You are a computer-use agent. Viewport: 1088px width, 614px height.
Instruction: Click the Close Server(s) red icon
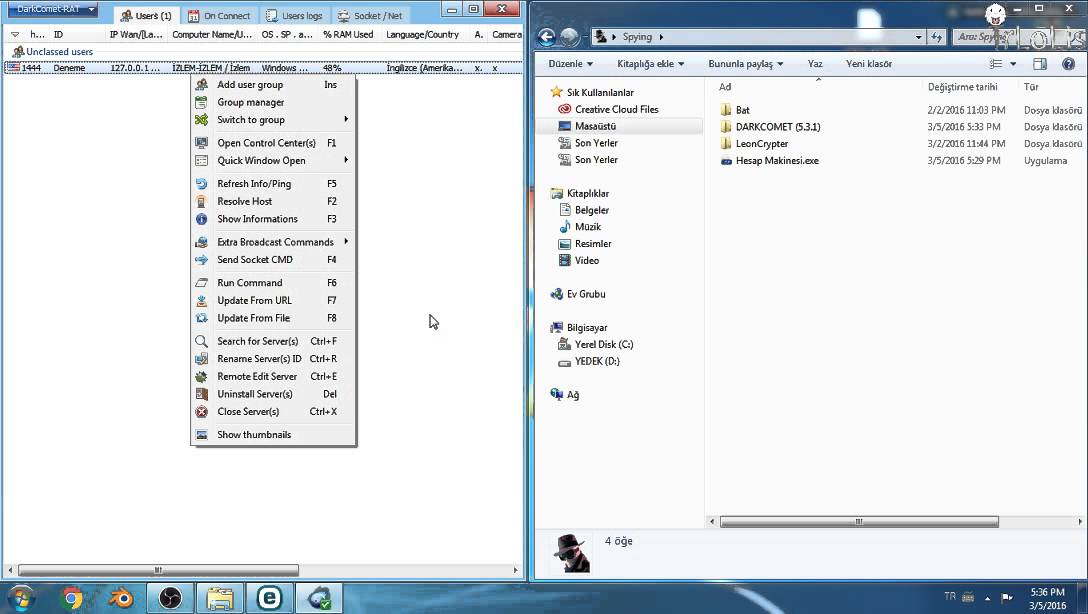[x=201, y=411]
